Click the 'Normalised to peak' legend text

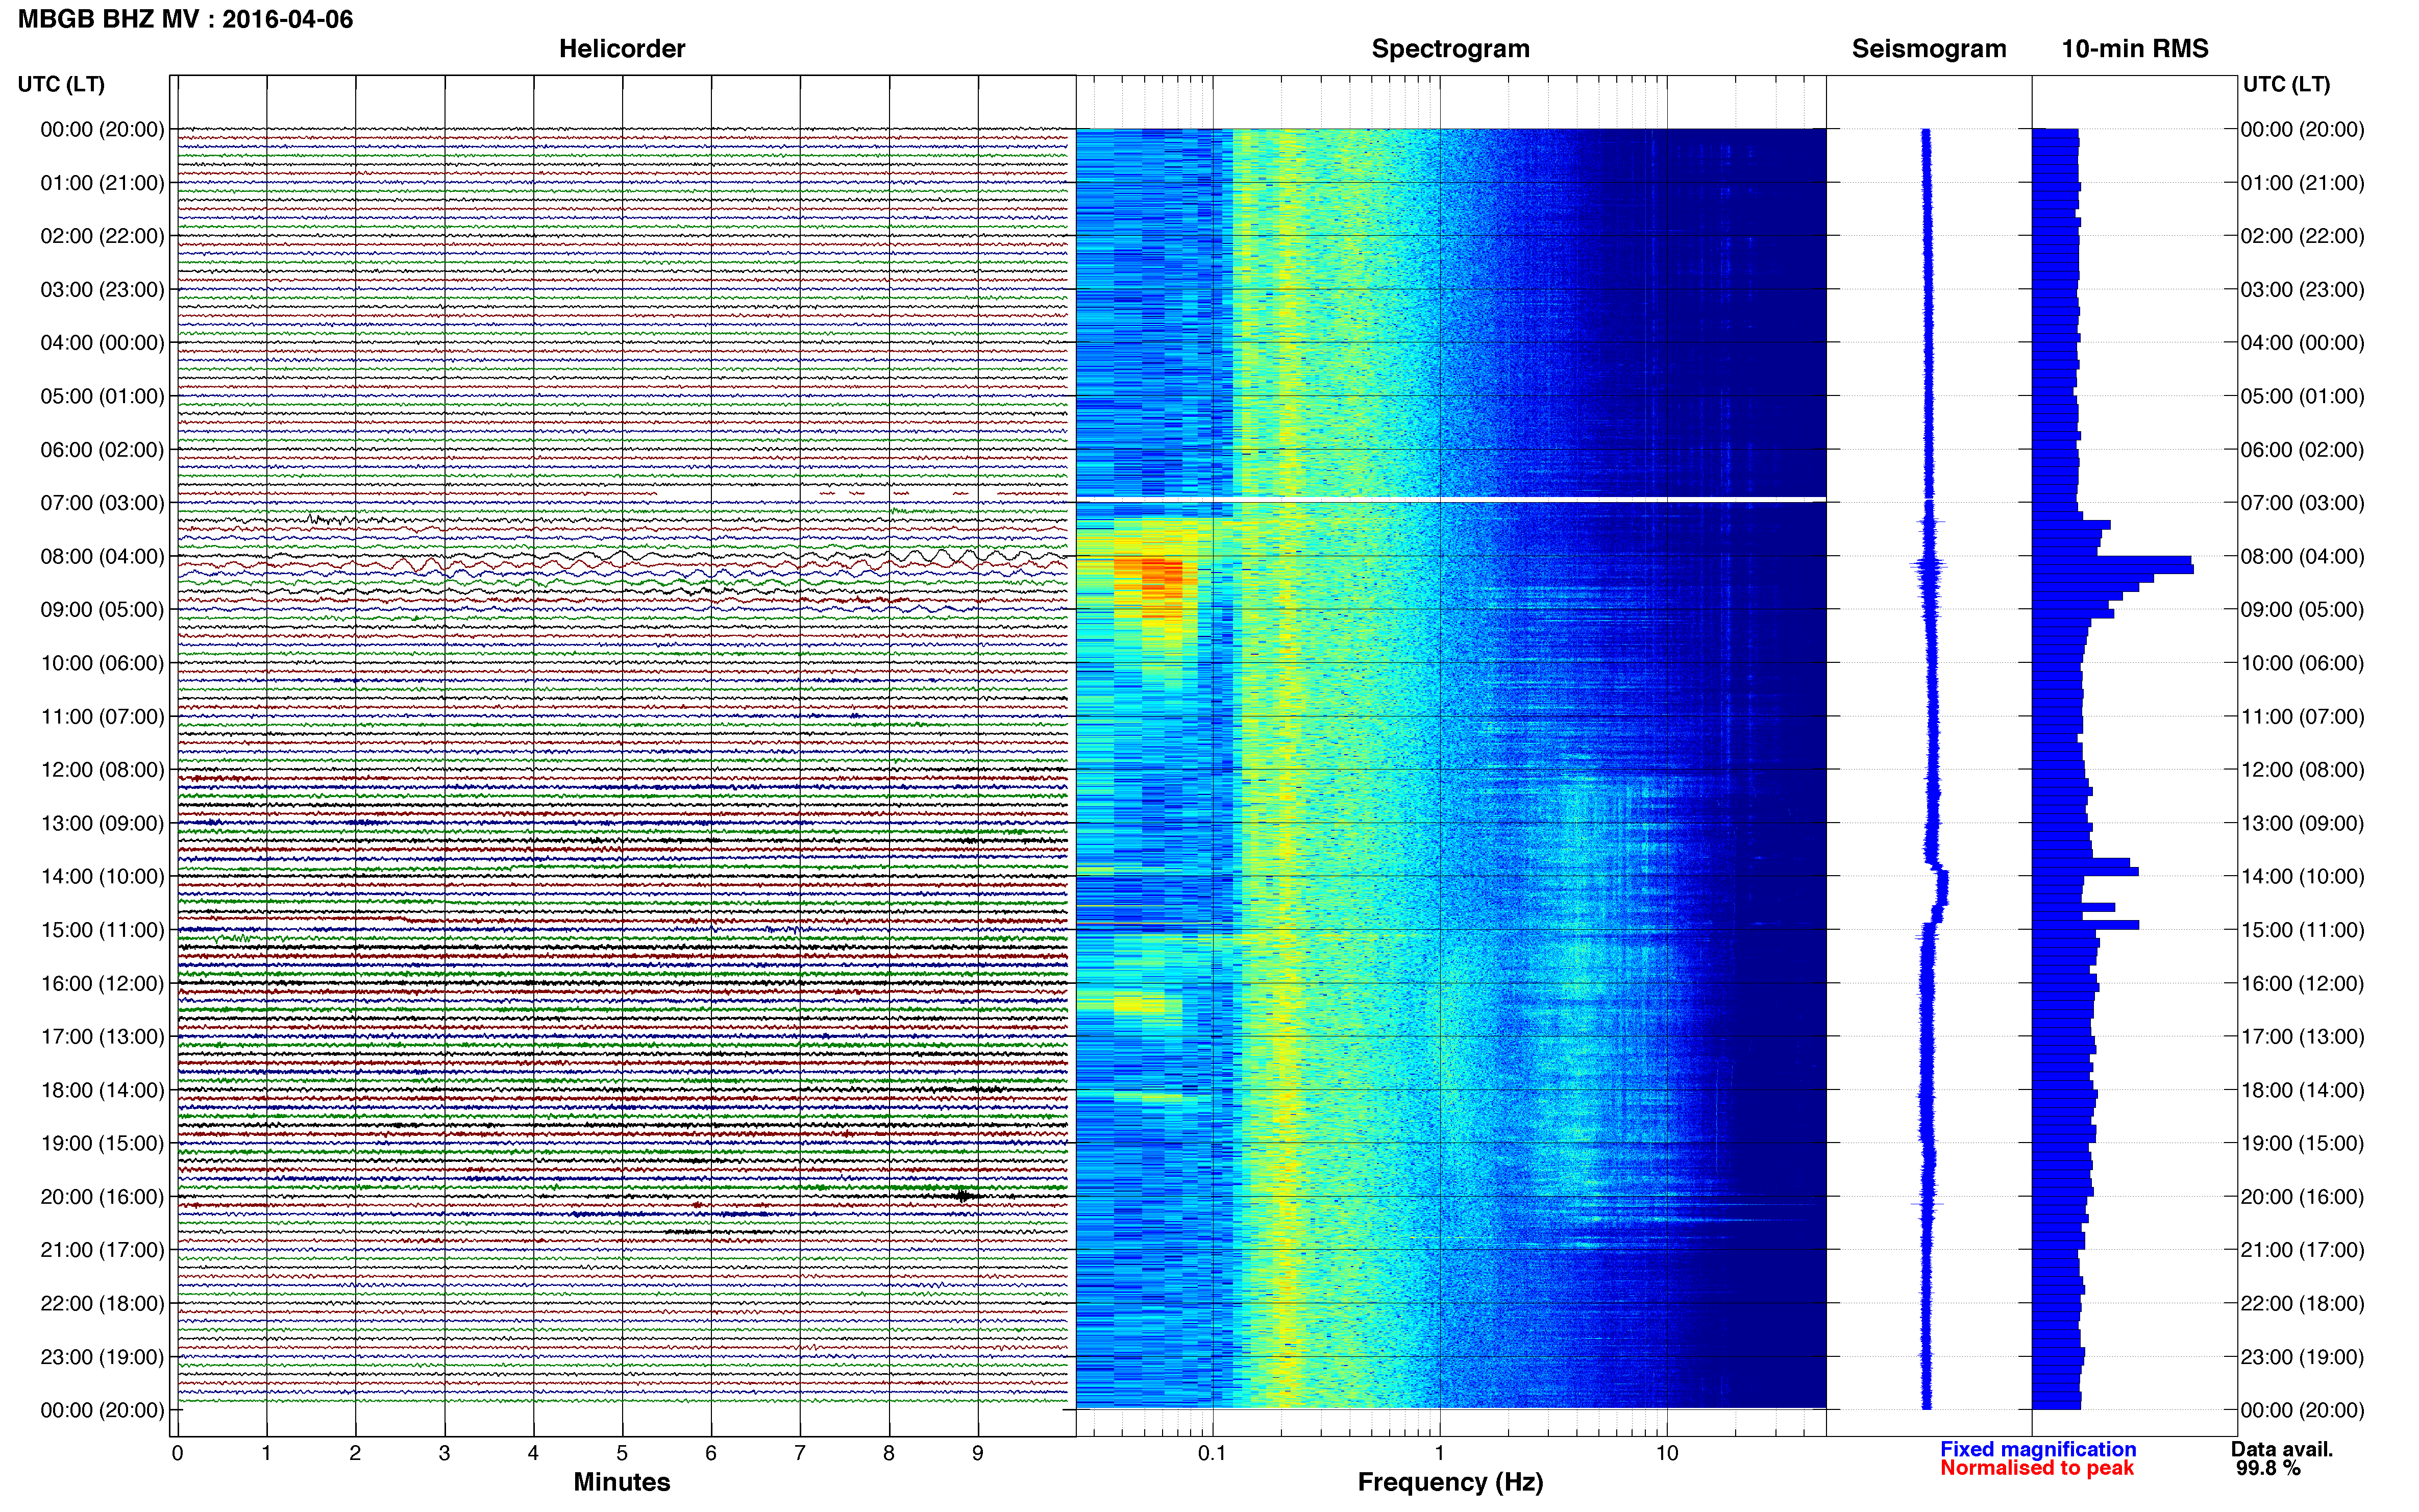(x=2037, y=1468)
